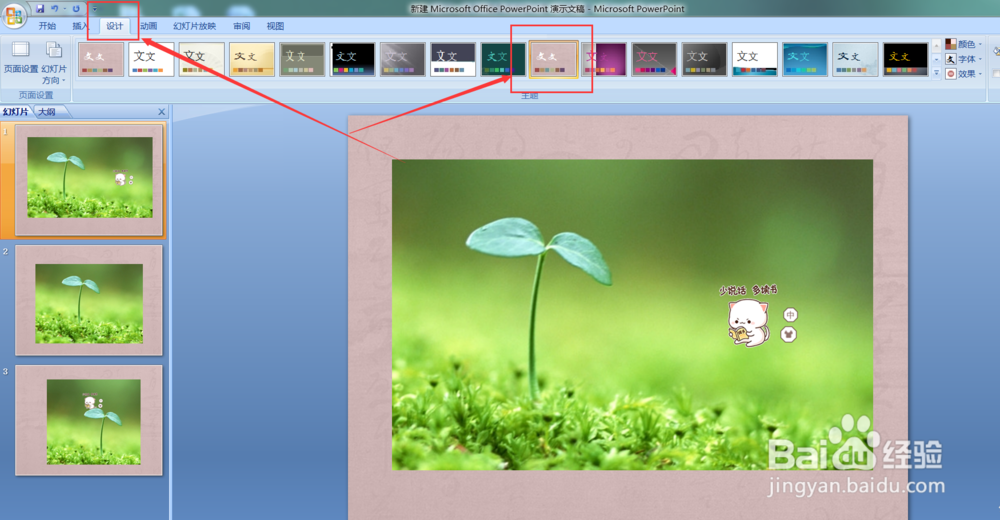Select slide 2 thumbnail

pos(89,300)
